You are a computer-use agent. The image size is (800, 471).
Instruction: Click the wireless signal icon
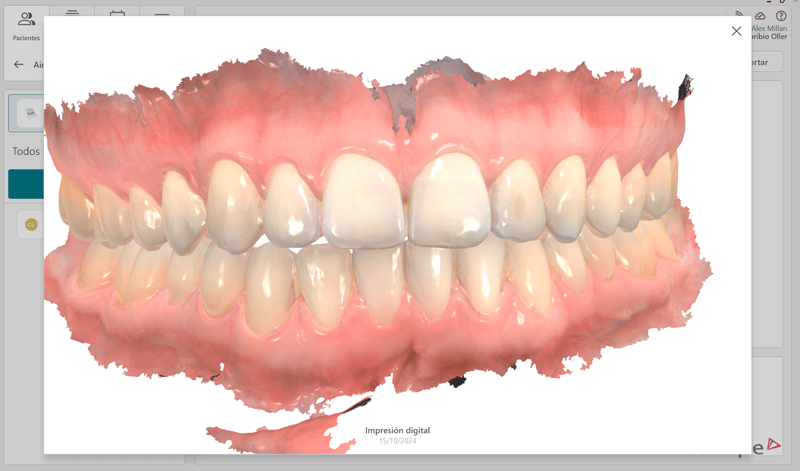click(741, 16)
